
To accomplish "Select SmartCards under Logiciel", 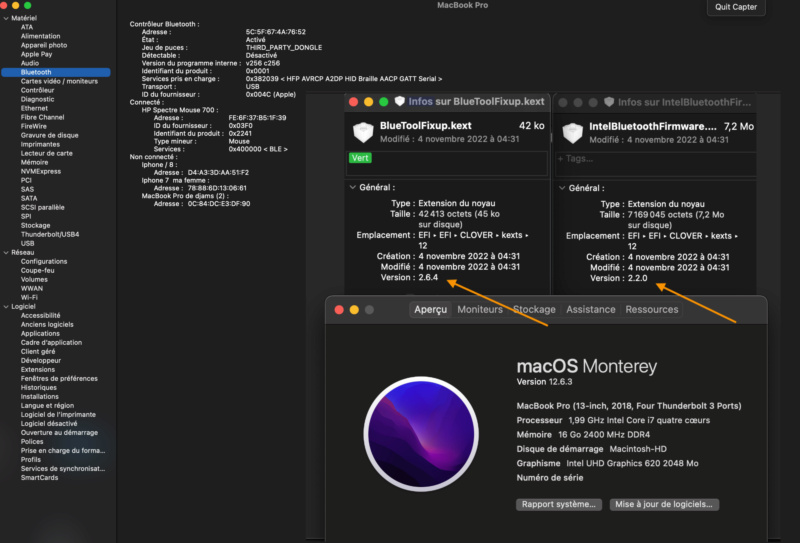I will click(39, 478).
